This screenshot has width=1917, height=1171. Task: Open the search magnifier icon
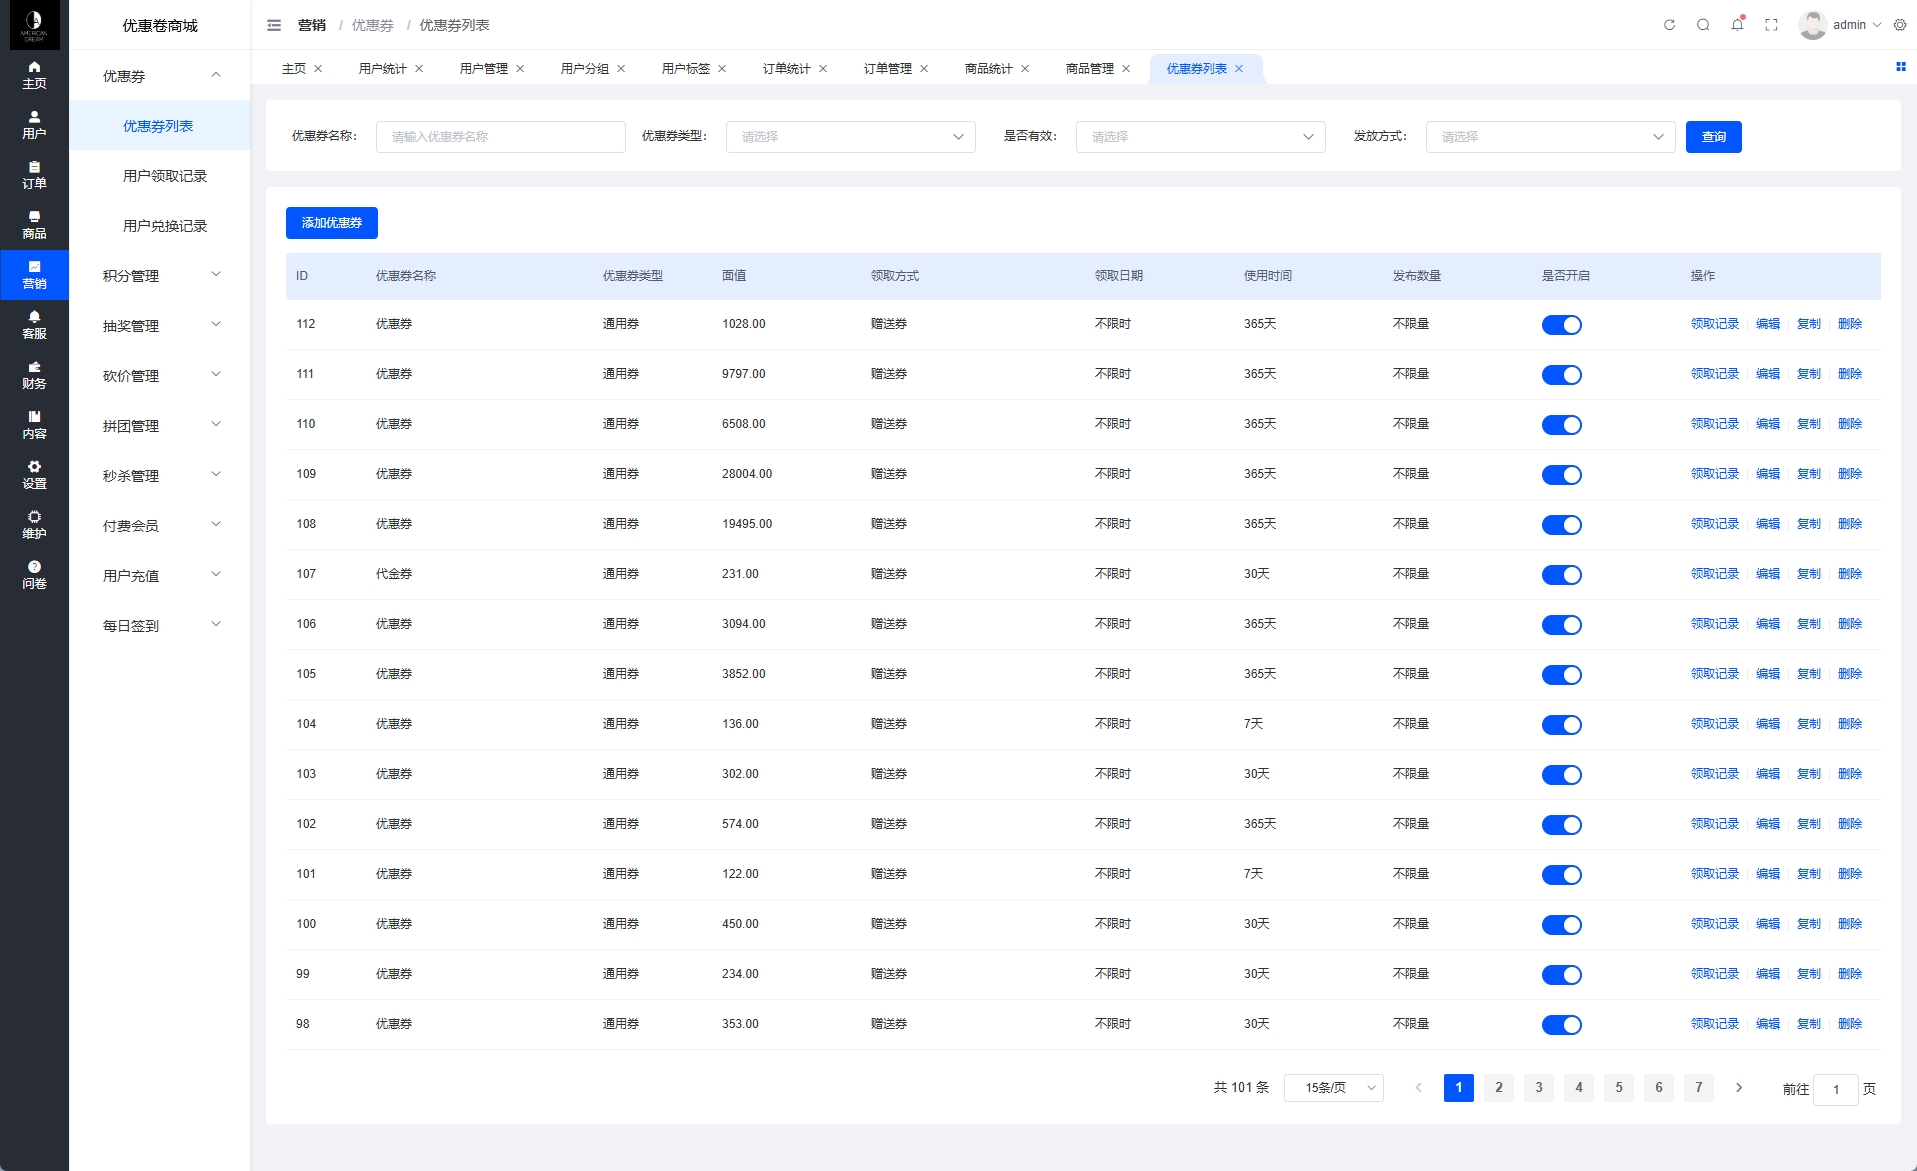1703,25
